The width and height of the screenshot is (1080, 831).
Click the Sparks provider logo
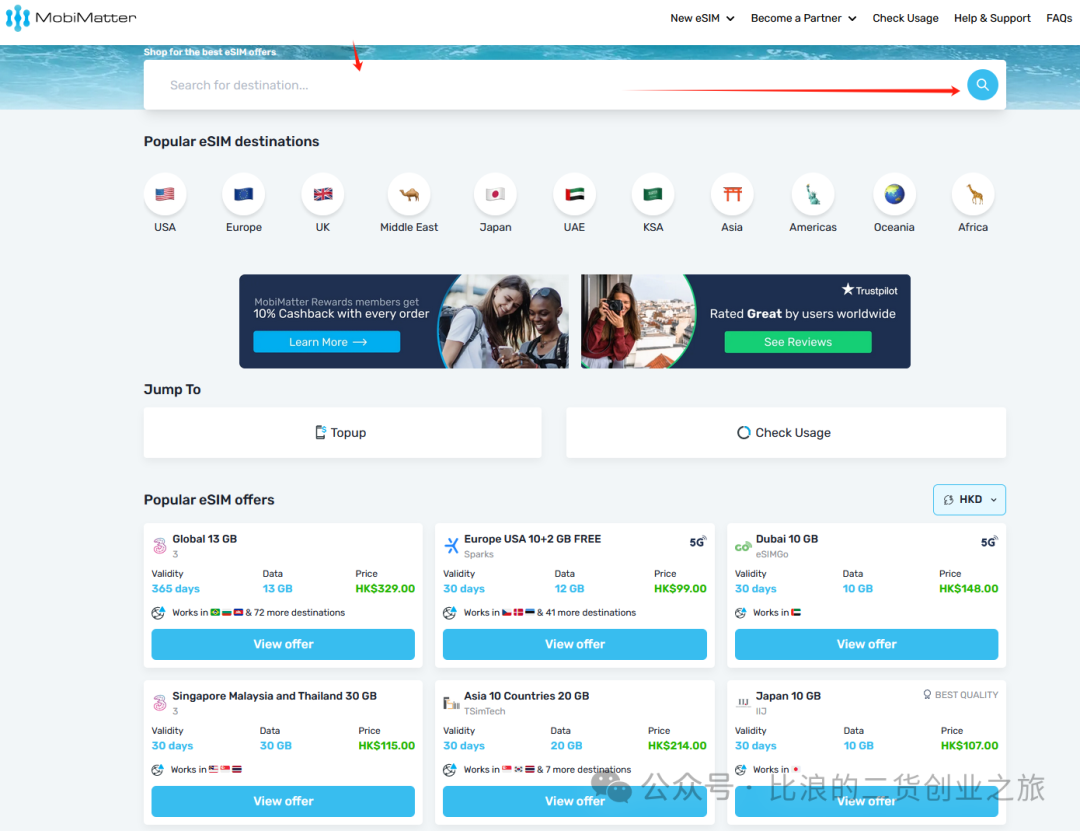point(451,546)
